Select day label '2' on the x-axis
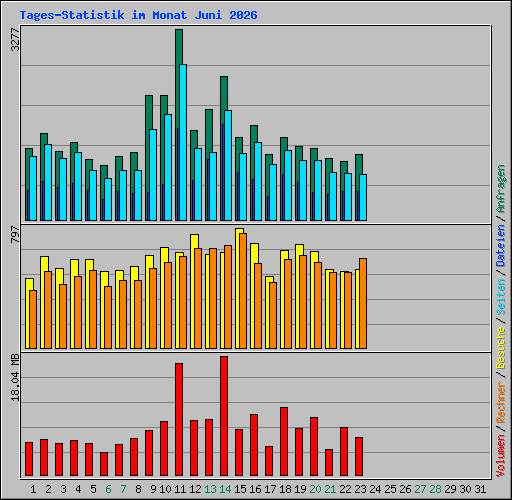512x500 pixels. tap(48, 489)
